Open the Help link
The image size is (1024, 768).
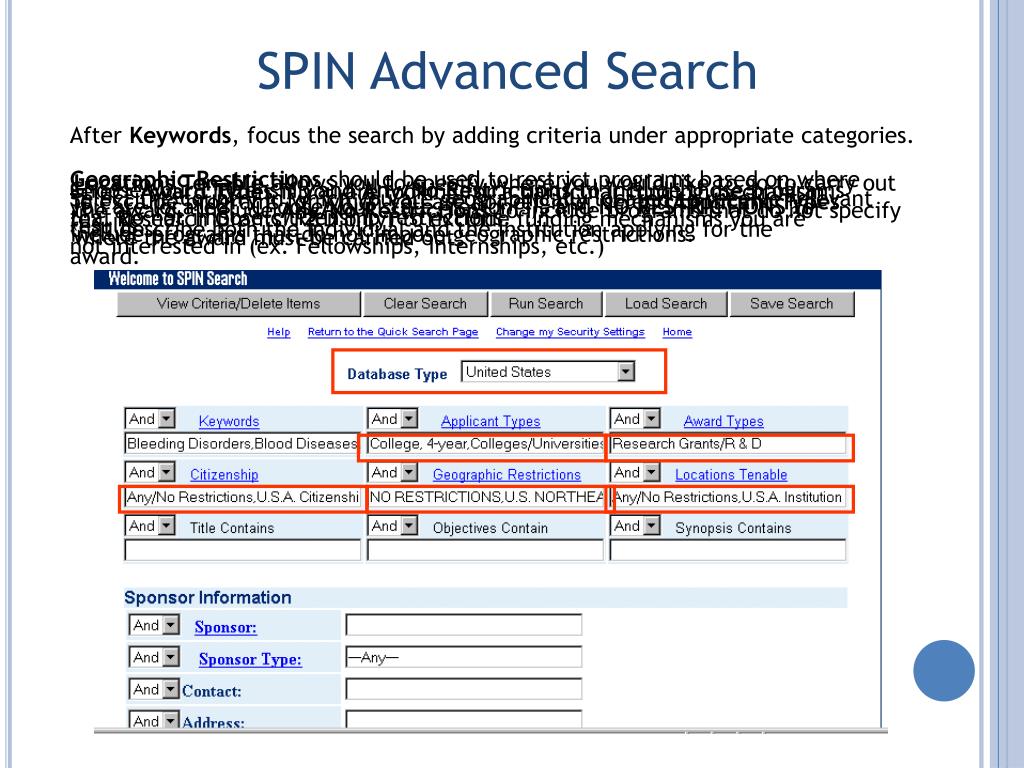pyautogui.click(x=279, y=332)
